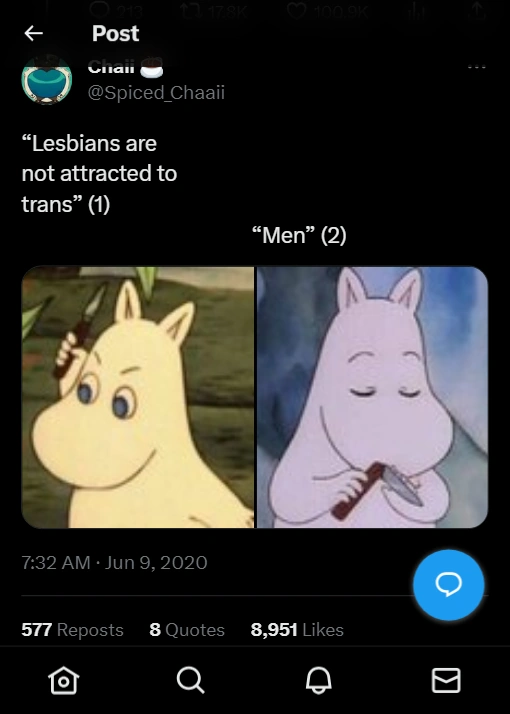Tap the faded comment bubble icon
Screen dimensions: 510x714
98,10
